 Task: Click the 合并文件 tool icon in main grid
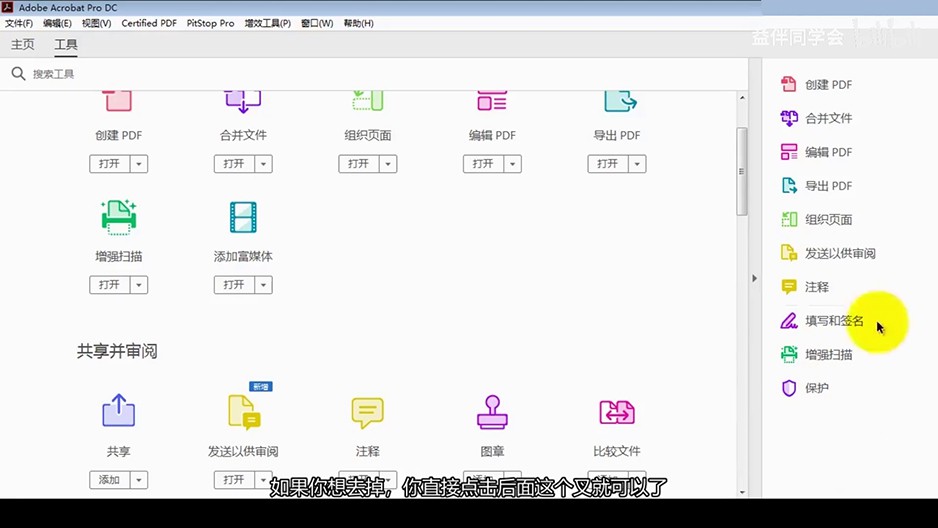(243, 102)
